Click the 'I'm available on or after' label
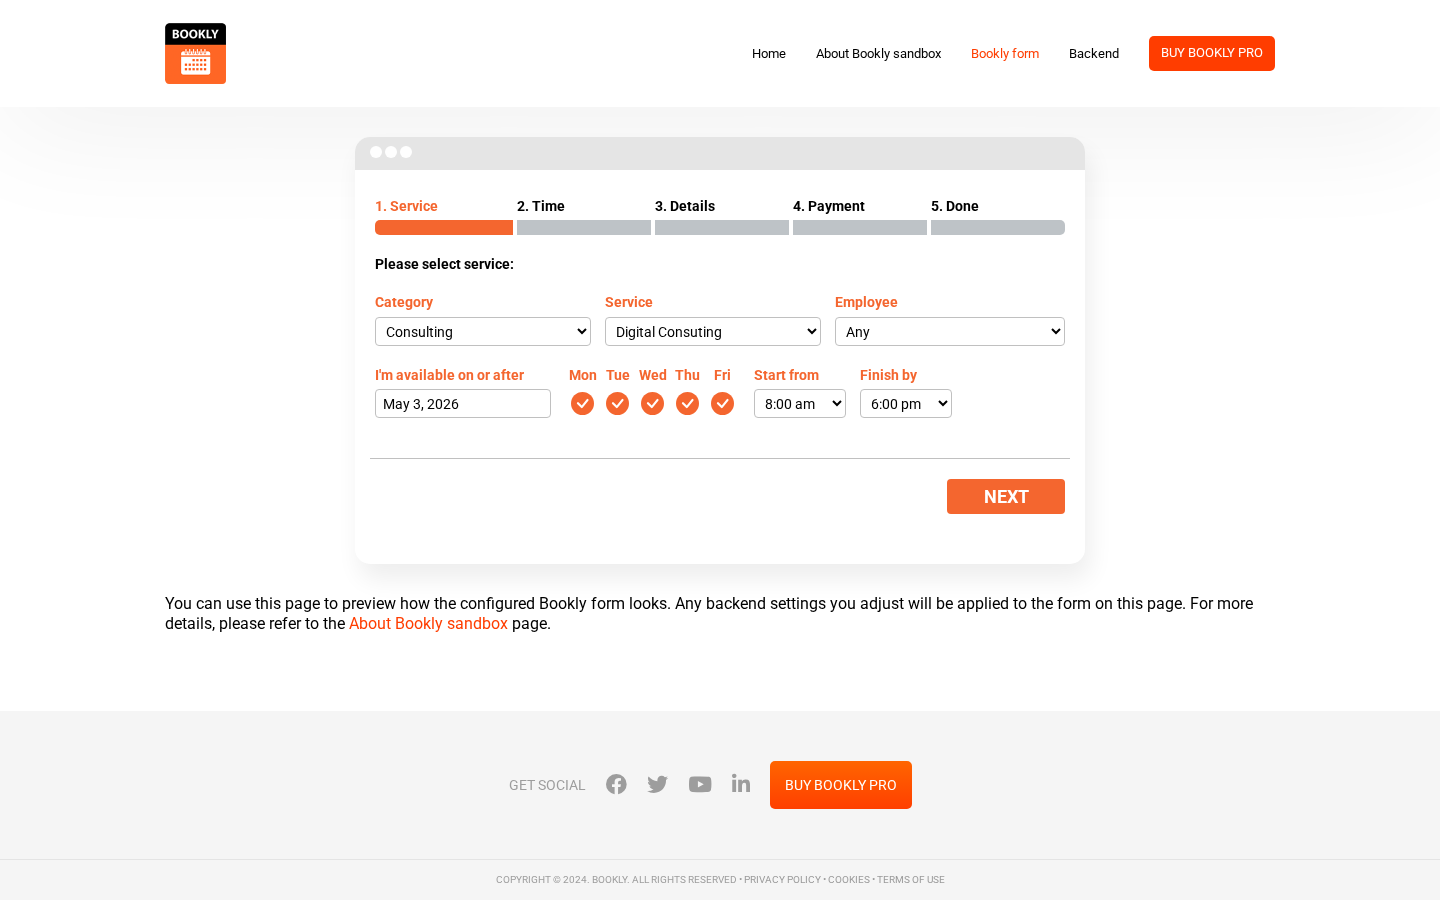Image resolution: width=1440 pixels, height=900 pixels. click(449, 375)
